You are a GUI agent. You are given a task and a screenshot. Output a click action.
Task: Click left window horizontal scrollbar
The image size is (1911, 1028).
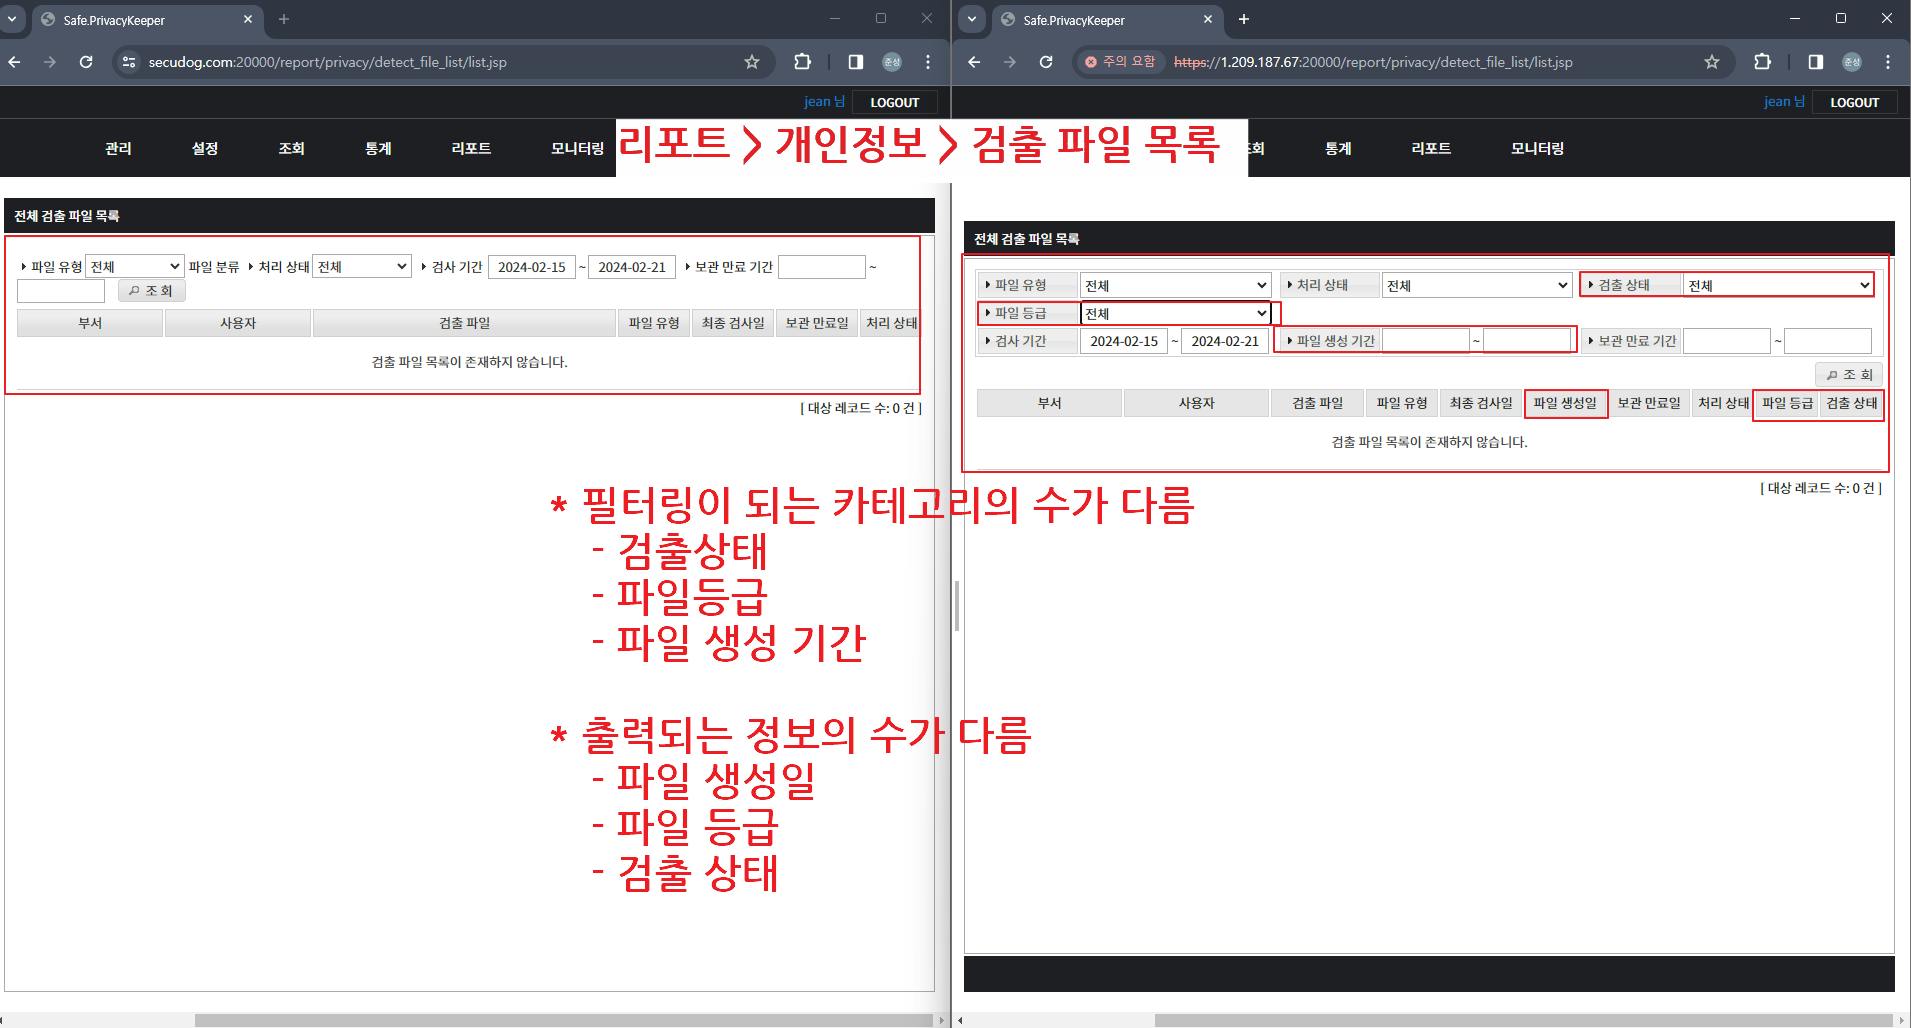pos(563,1020)
